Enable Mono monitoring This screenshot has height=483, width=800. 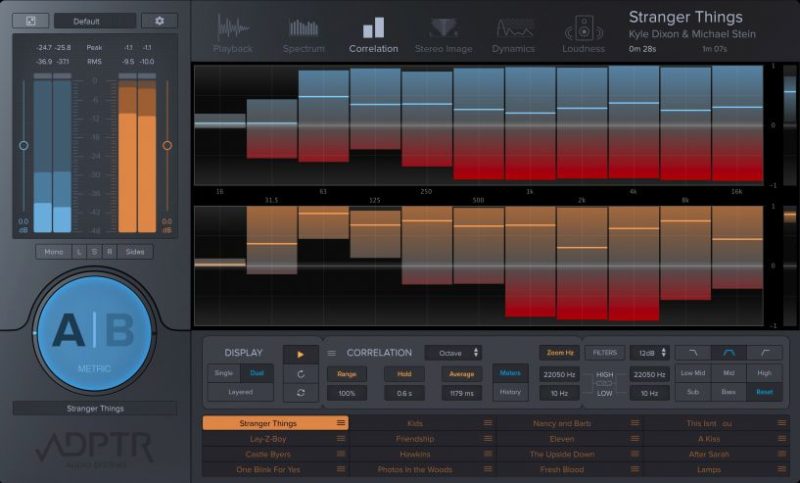click(x=54, y=252)
